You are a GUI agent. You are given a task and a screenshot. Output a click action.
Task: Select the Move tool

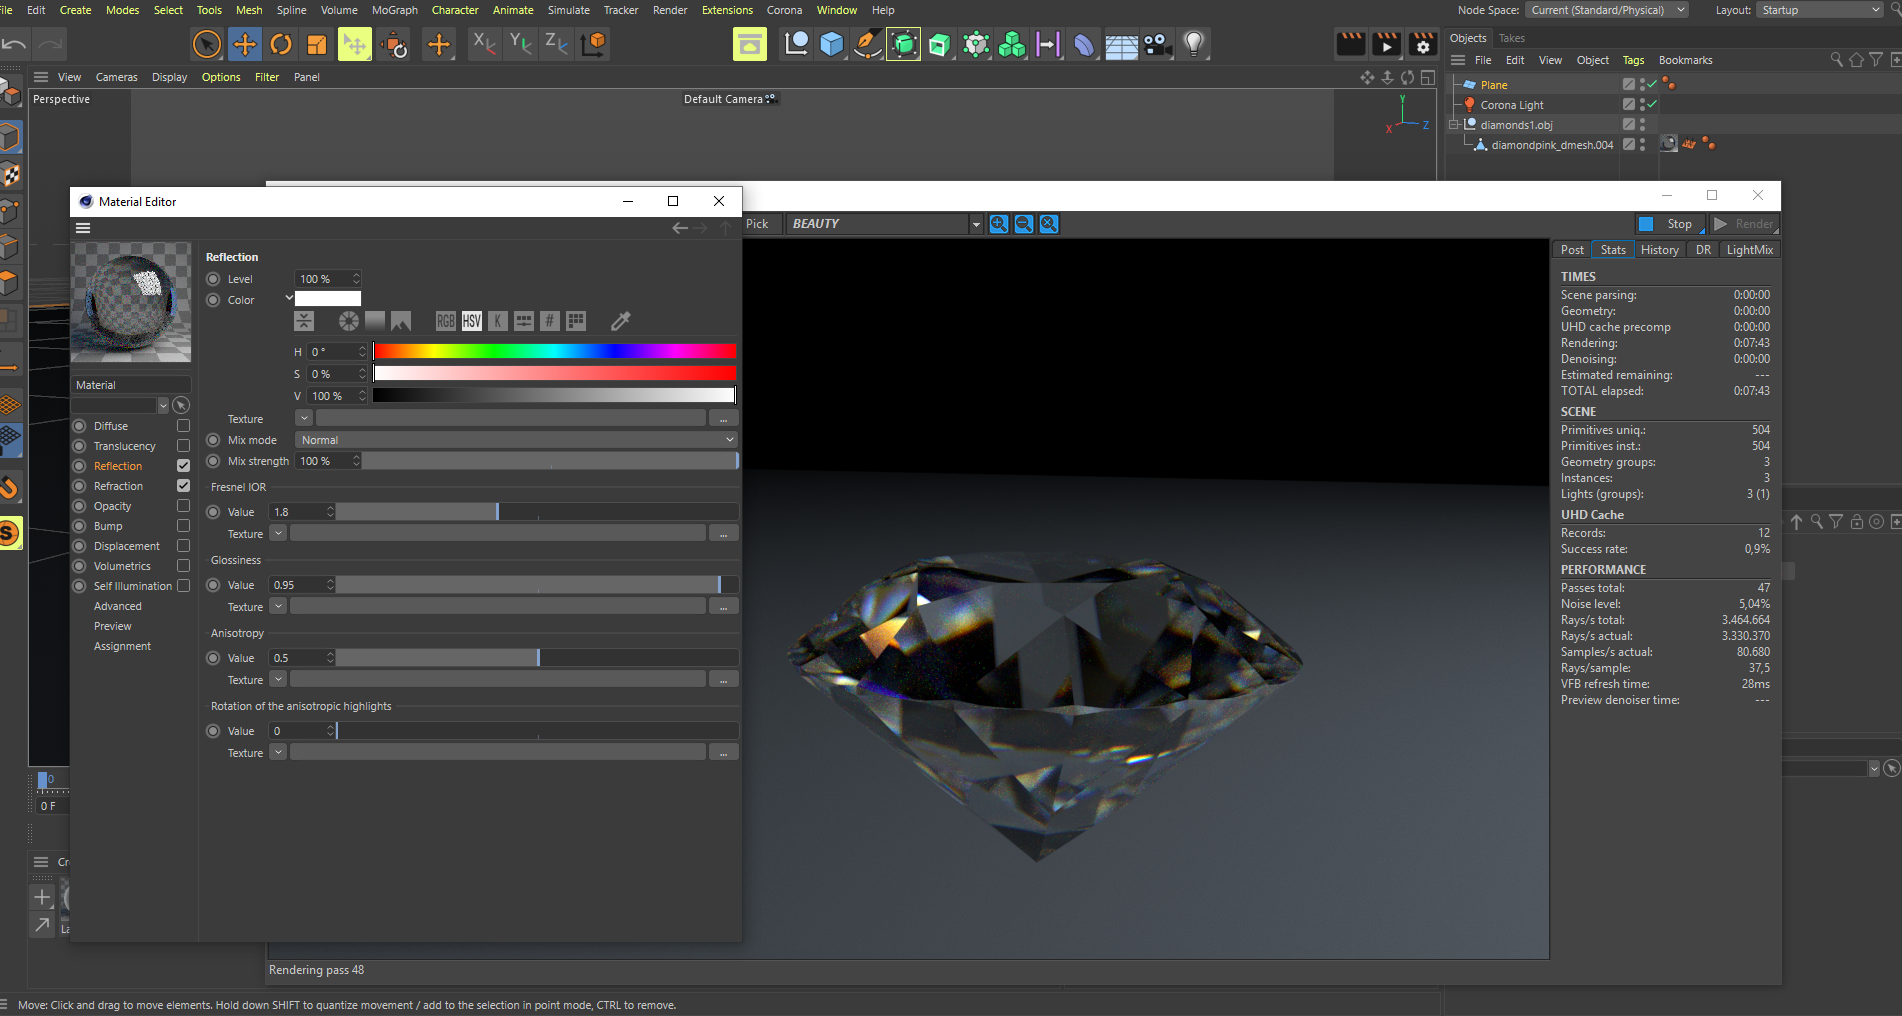coord(244,44)
